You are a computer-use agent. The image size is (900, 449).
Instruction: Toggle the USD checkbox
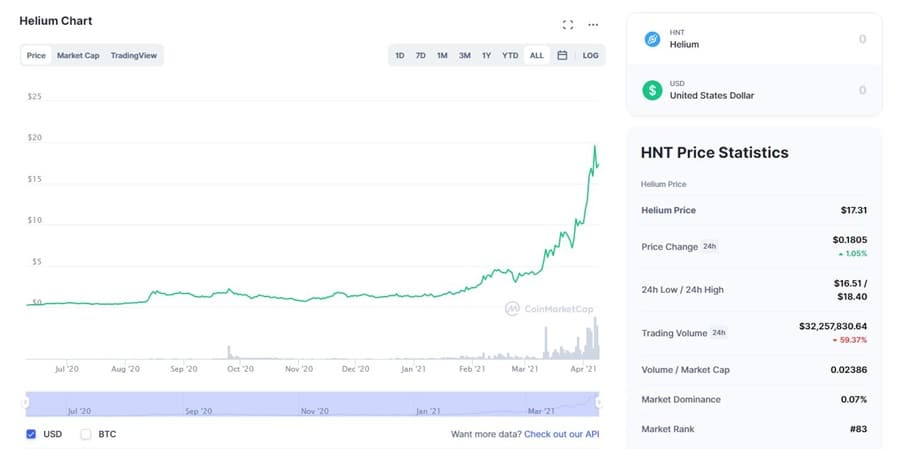point(31,434)
